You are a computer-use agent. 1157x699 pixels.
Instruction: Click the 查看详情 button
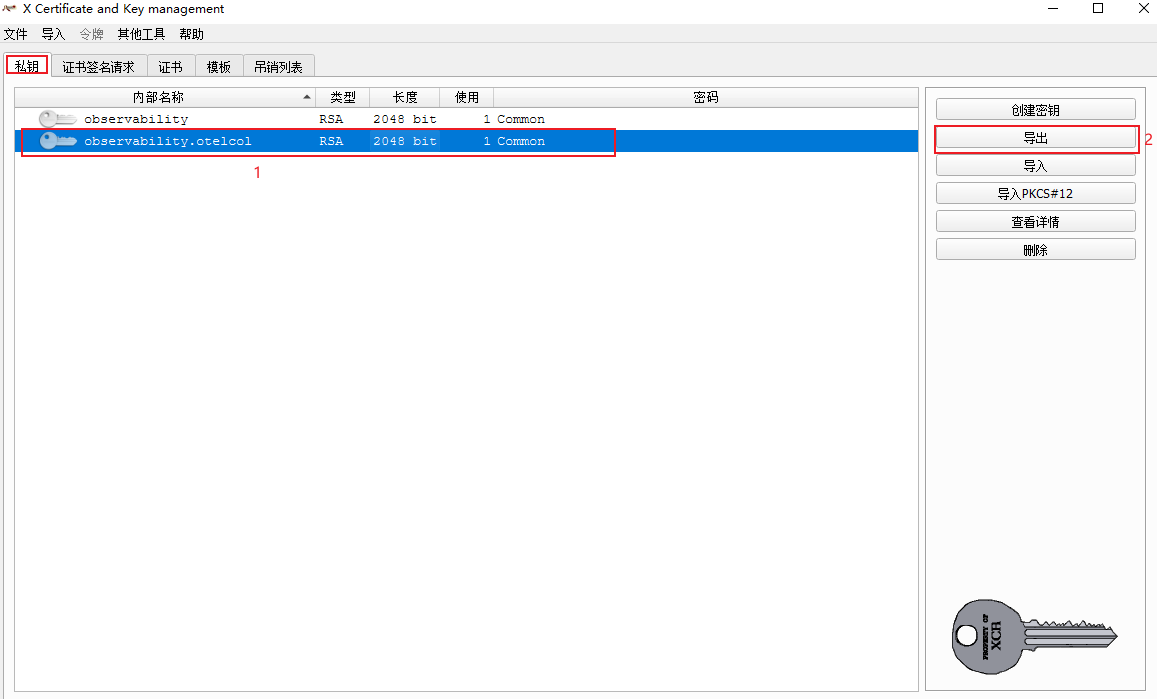point(1035,222)
